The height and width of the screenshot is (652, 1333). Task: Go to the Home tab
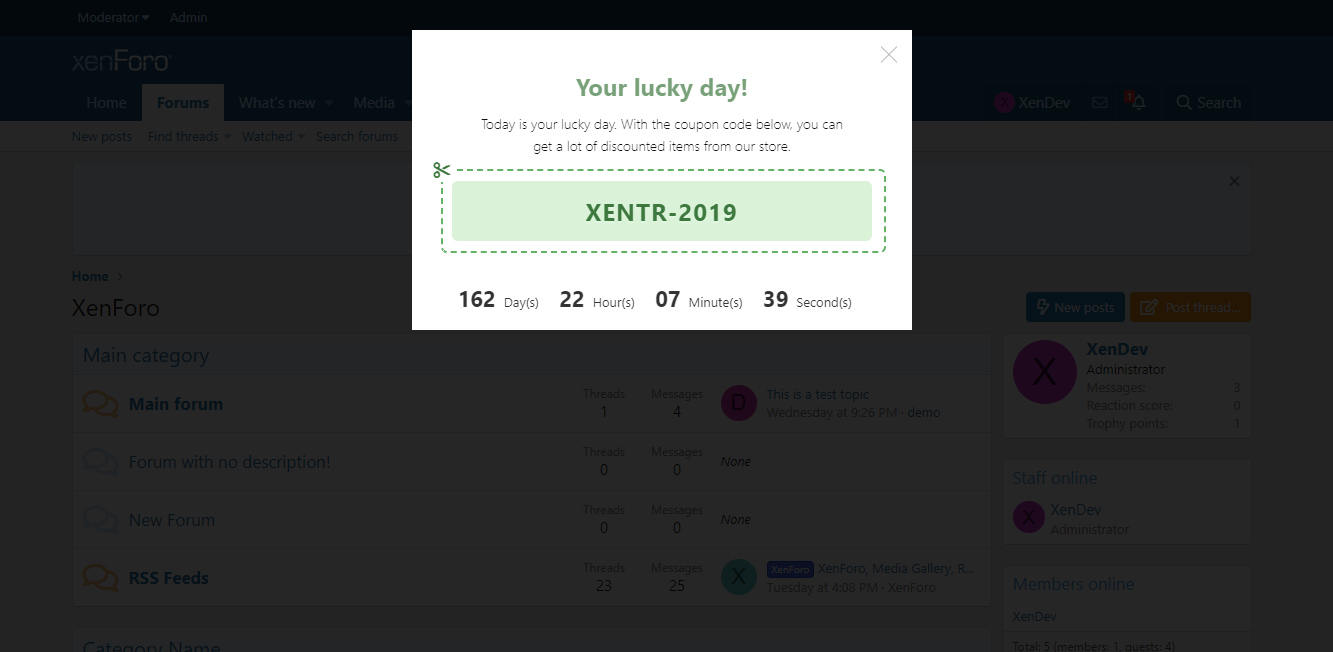pos(106,103)
